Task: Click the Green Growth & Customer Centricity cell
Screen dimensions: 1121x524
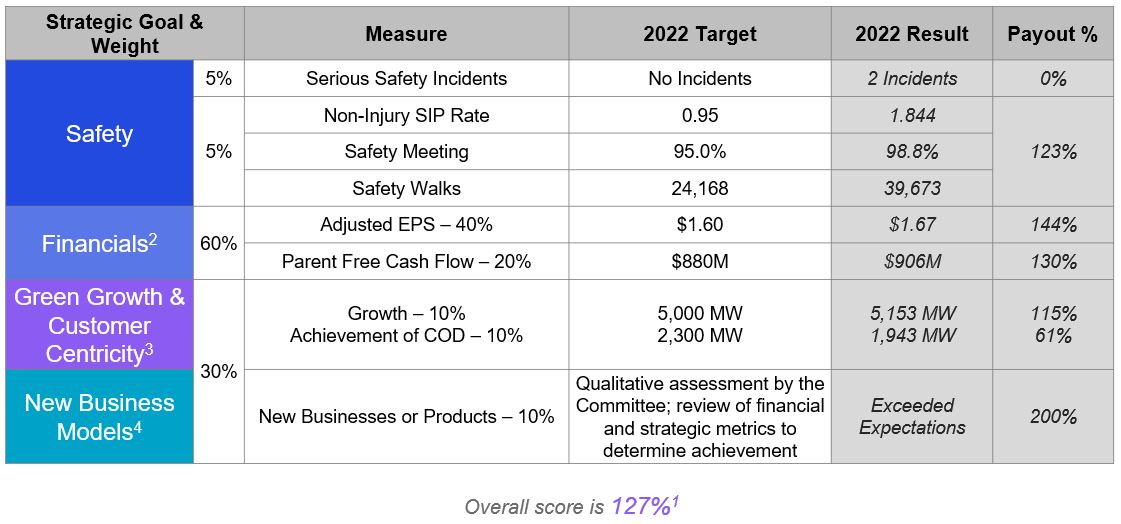Action: pyautogui.click(x=99, y=325)
